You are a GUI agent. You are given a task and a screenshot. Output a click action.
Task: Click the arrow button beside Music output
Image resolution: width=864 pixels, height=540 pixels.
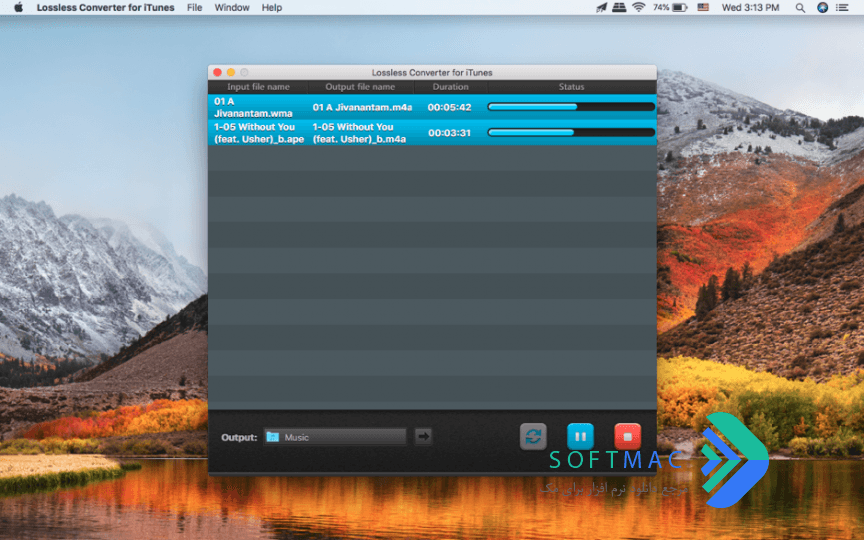click(x=423, y=436)
